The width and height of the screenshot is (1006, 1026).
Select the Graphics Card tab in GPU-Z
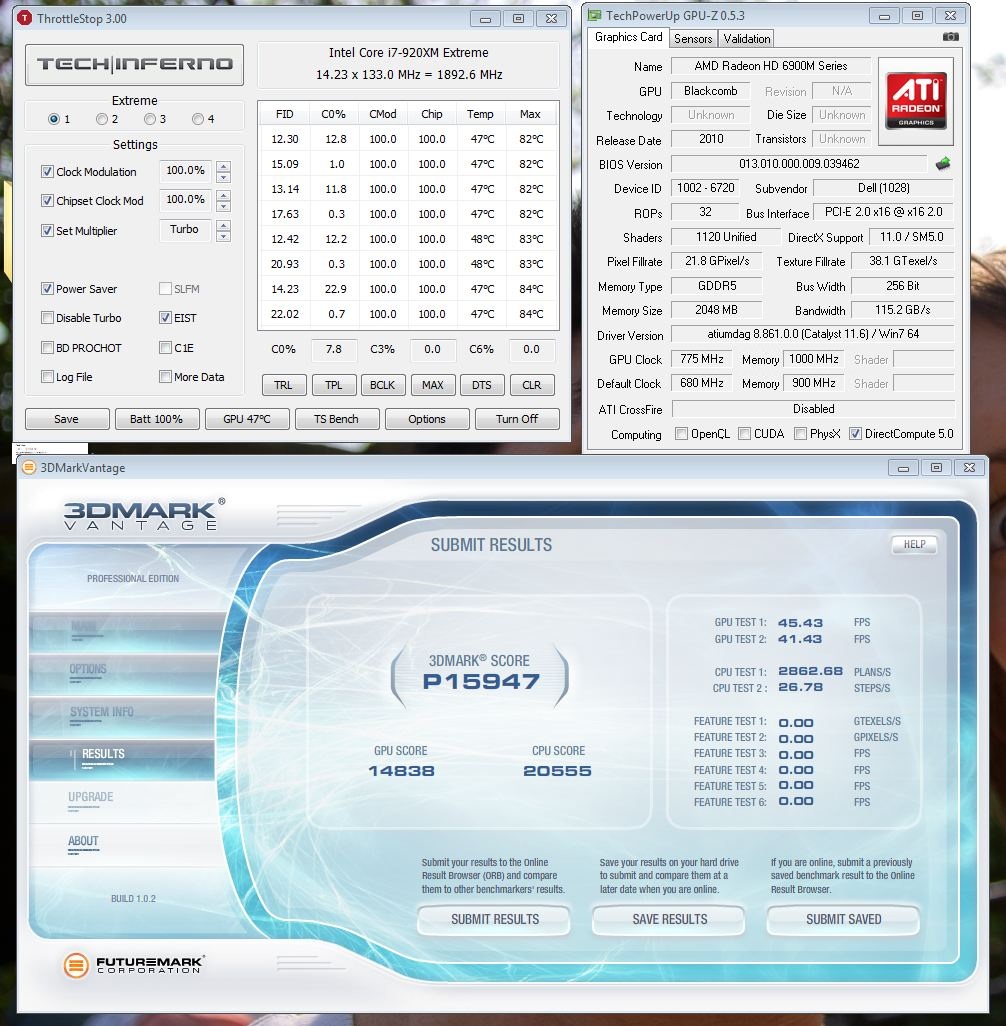click(628, 37)
